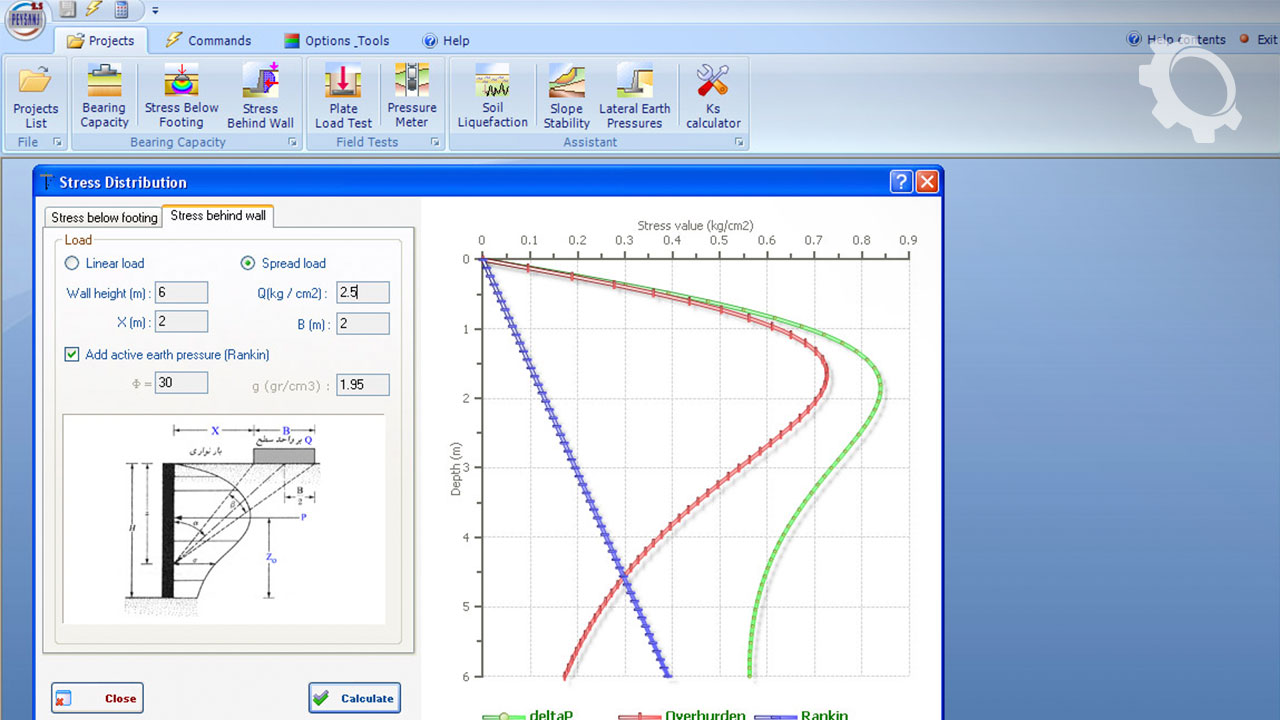The width and height of the screenshot is (1280, 720).
Task: Open the quick access toolbar dropdown arrow
Action: [x=155, y=10]
